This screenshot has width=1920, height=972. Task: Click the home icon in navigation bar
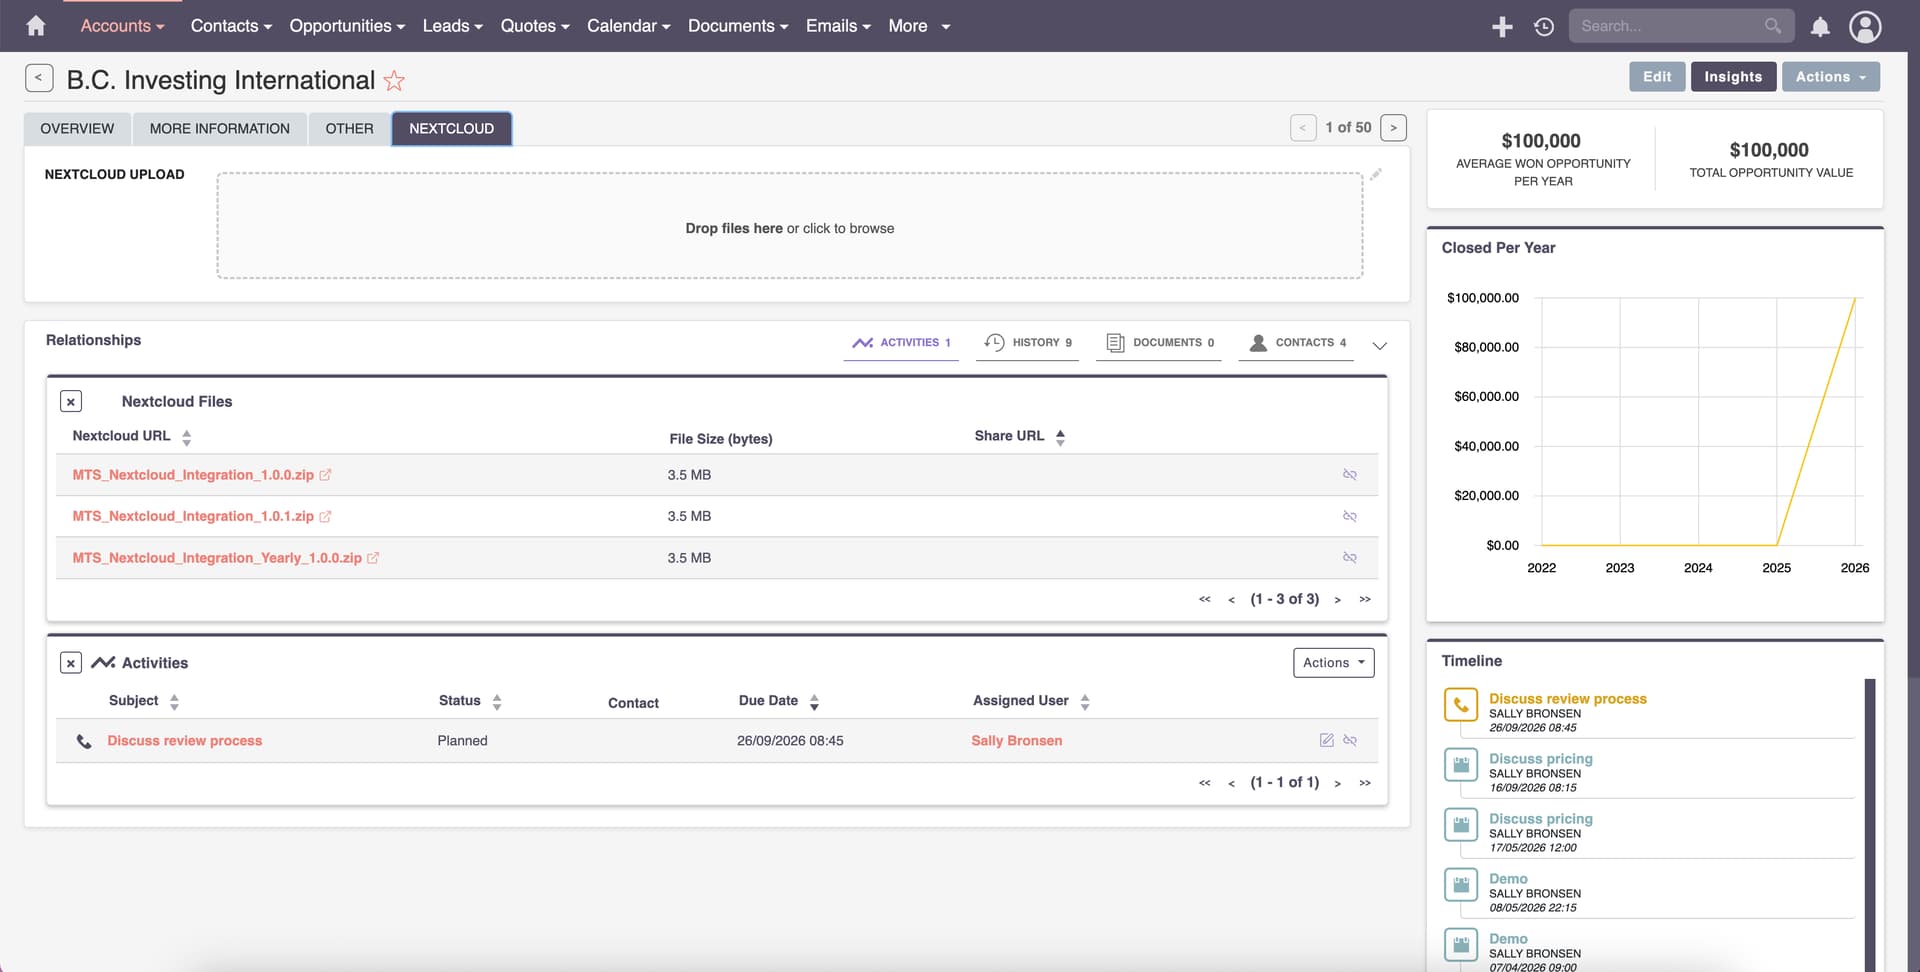(36, 26)
